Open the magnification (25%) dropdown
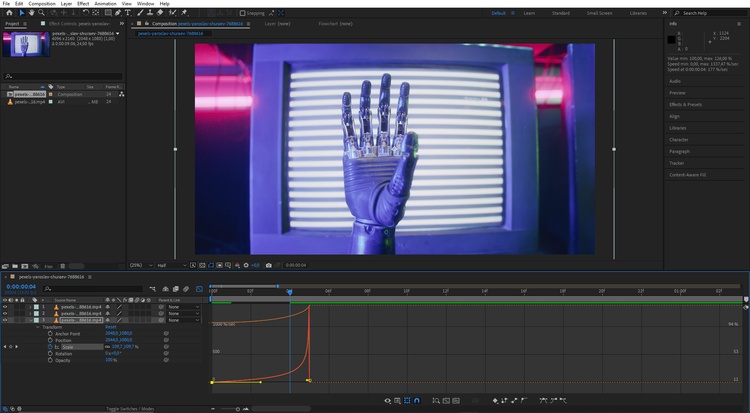750x413 pixels. click(x=142, y=265)
